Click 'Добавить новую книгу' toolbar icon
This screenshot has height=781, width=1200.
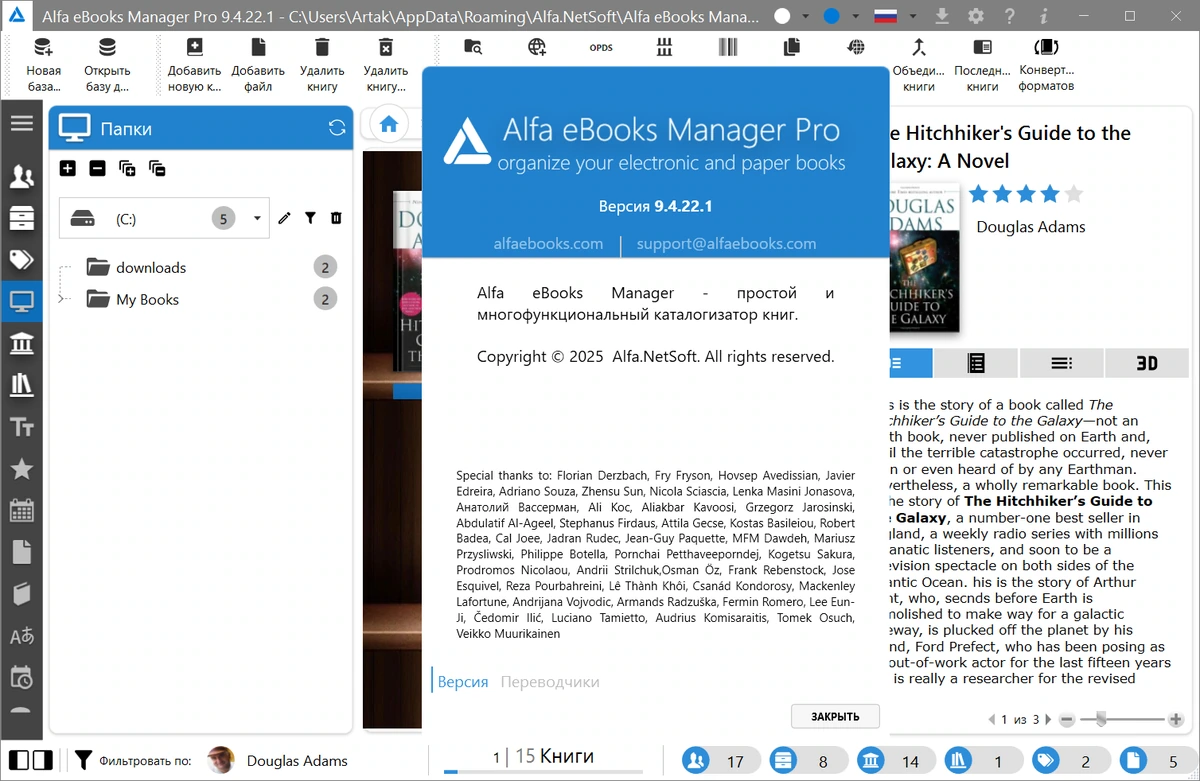pos(195,47)
